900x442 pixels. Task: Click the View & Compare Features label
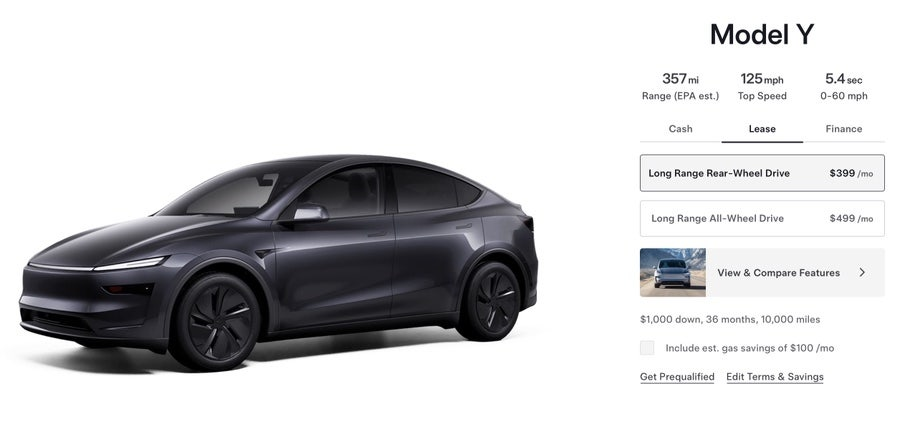pyautogui.click(x=778, y=273)
